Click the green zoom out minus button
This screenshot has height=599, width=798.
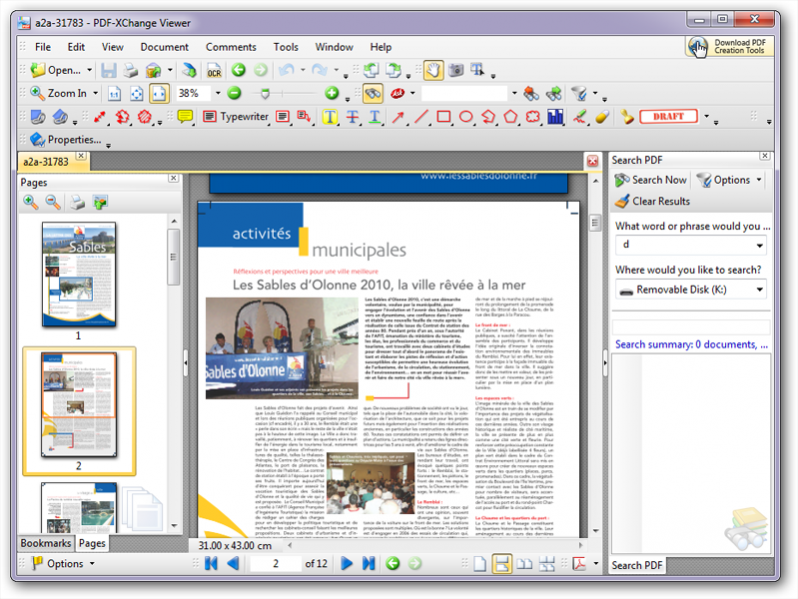[x=234, y=93]
